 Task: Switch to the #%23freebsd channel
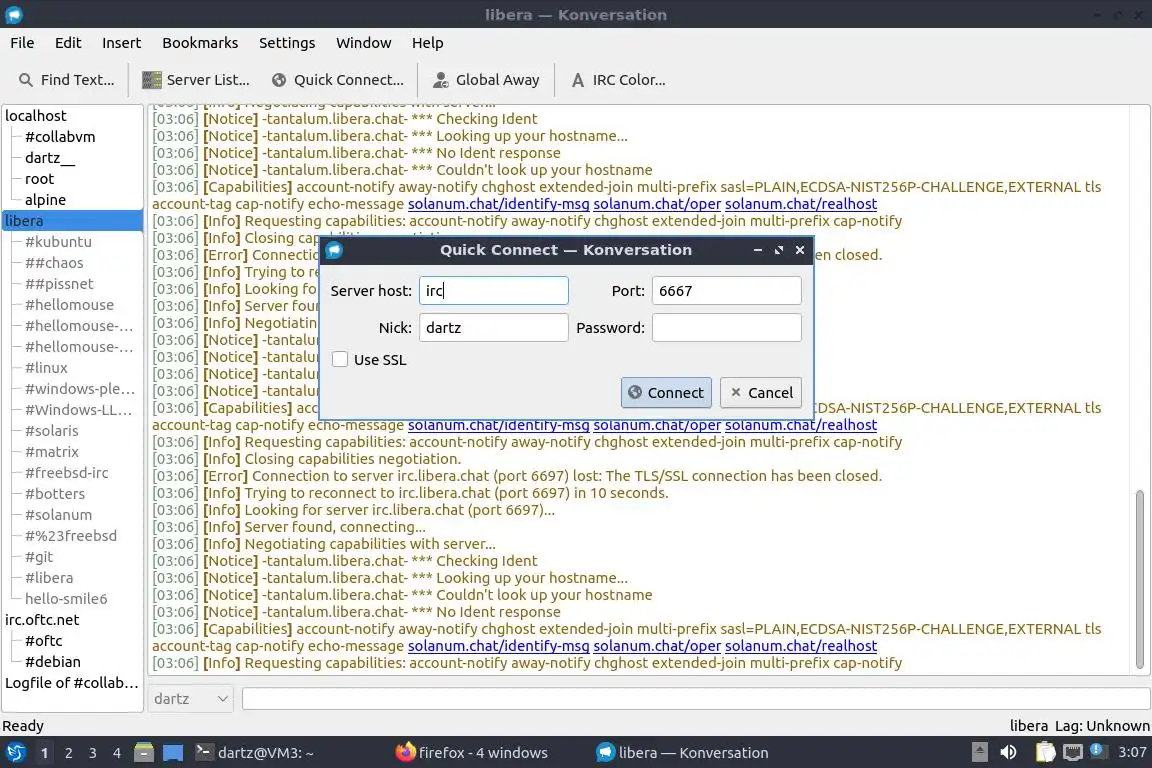[x=71, y=536]
